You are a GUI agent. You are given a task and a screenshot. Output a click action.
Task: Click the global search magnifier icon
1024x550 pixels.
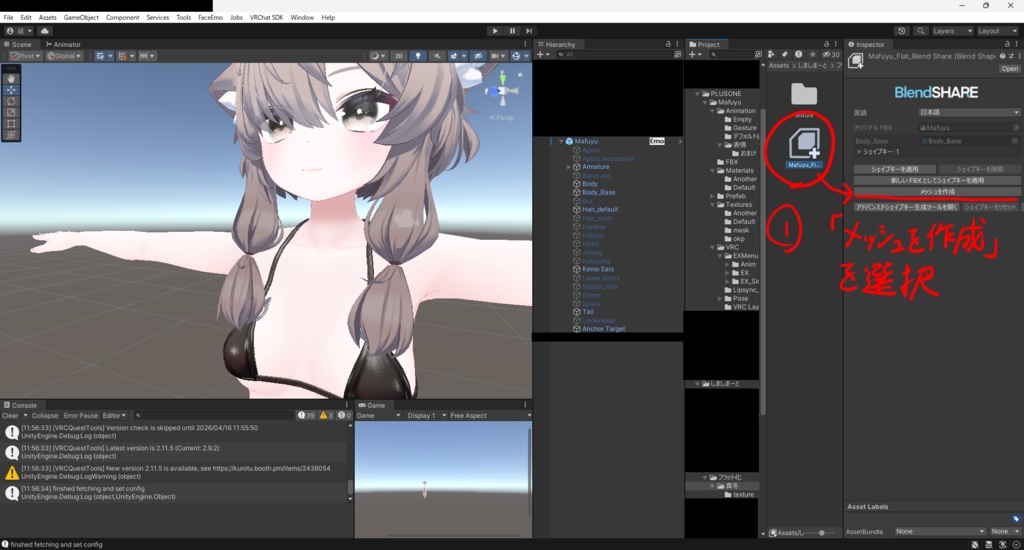[x=921, y=31]
